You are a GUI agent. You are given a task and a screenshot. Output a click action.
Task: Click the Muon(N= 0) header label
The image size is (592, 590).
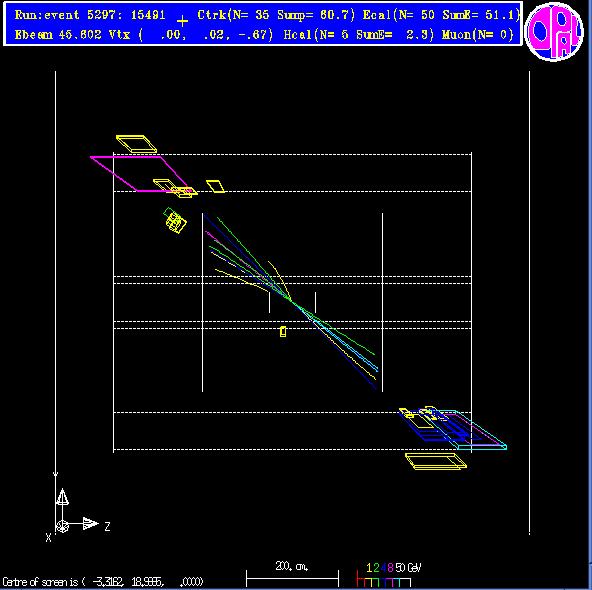pyautogui.click(x=478, y=35)
